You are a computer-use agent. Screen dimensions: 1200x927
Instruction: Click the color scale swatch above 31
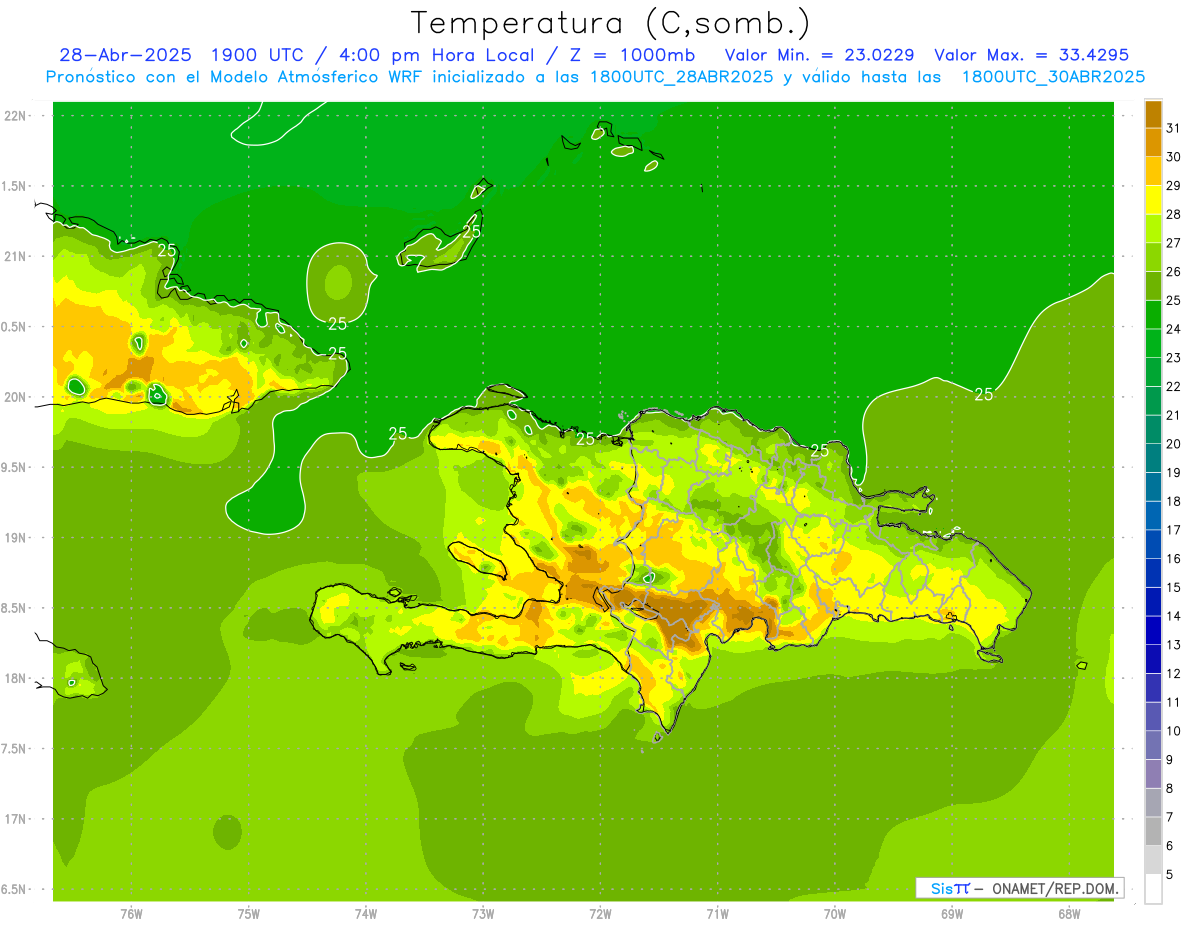[1153, 114]
